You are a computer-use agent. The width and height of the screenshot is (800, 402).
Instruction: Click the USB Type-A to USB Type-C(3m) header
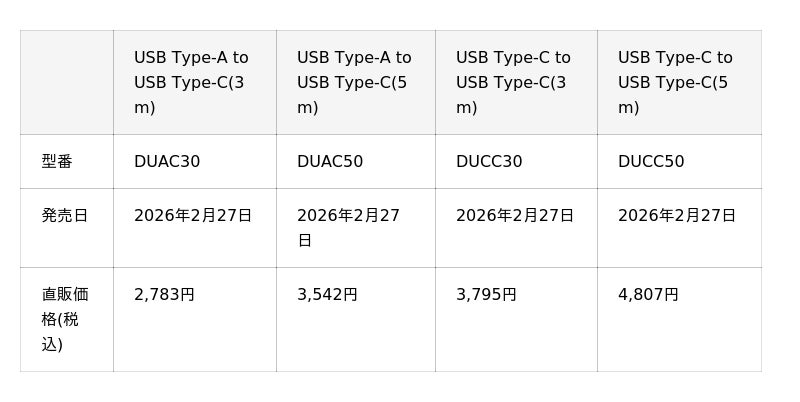pyautogui.click(x=192, y=82)
